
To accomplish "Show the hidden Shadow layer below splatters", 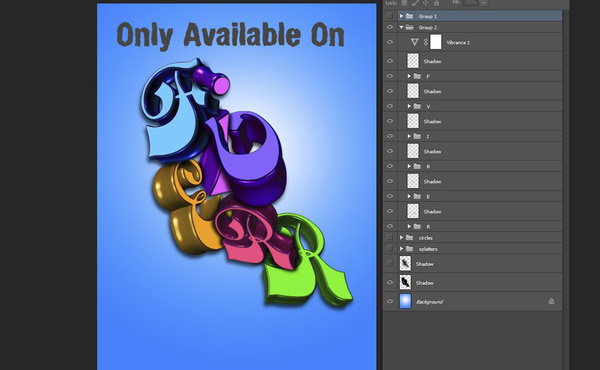I will point(390,264).
